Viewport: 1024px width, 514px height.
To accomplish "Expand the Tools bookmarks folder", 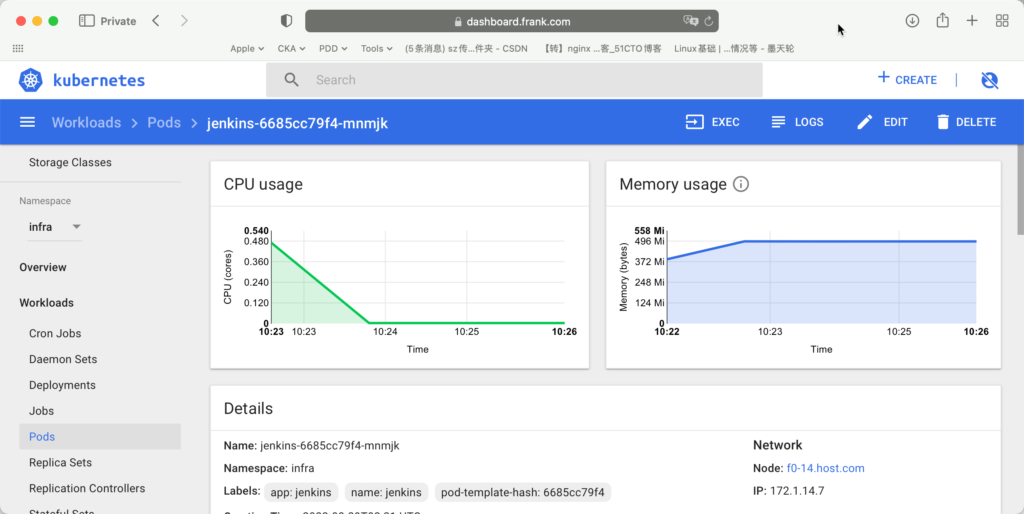I will 376,48.
